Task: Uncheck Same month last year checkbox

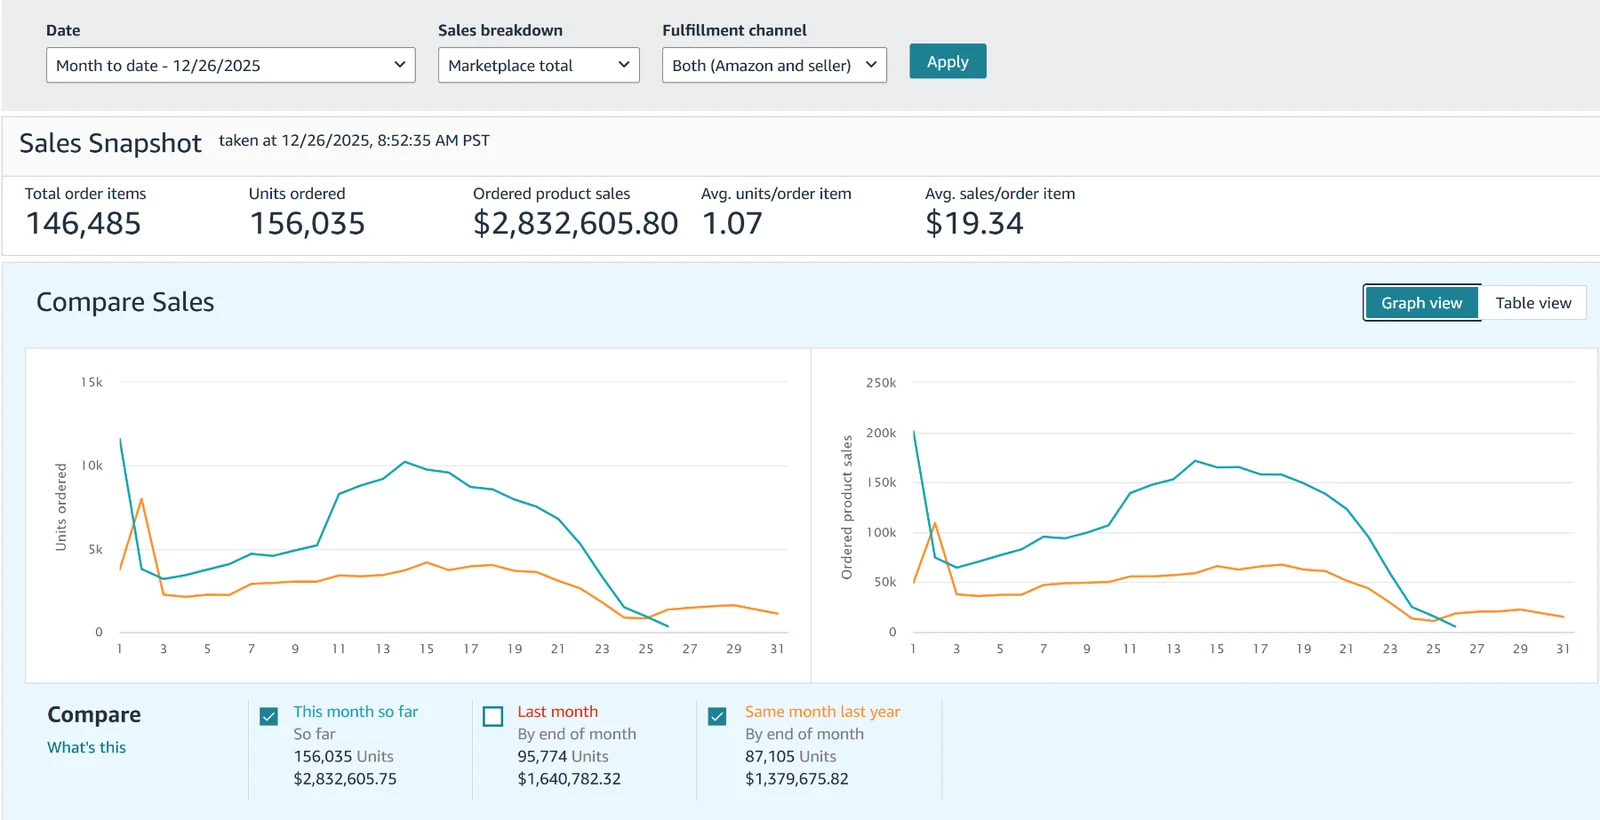Action: coord(717,716)
